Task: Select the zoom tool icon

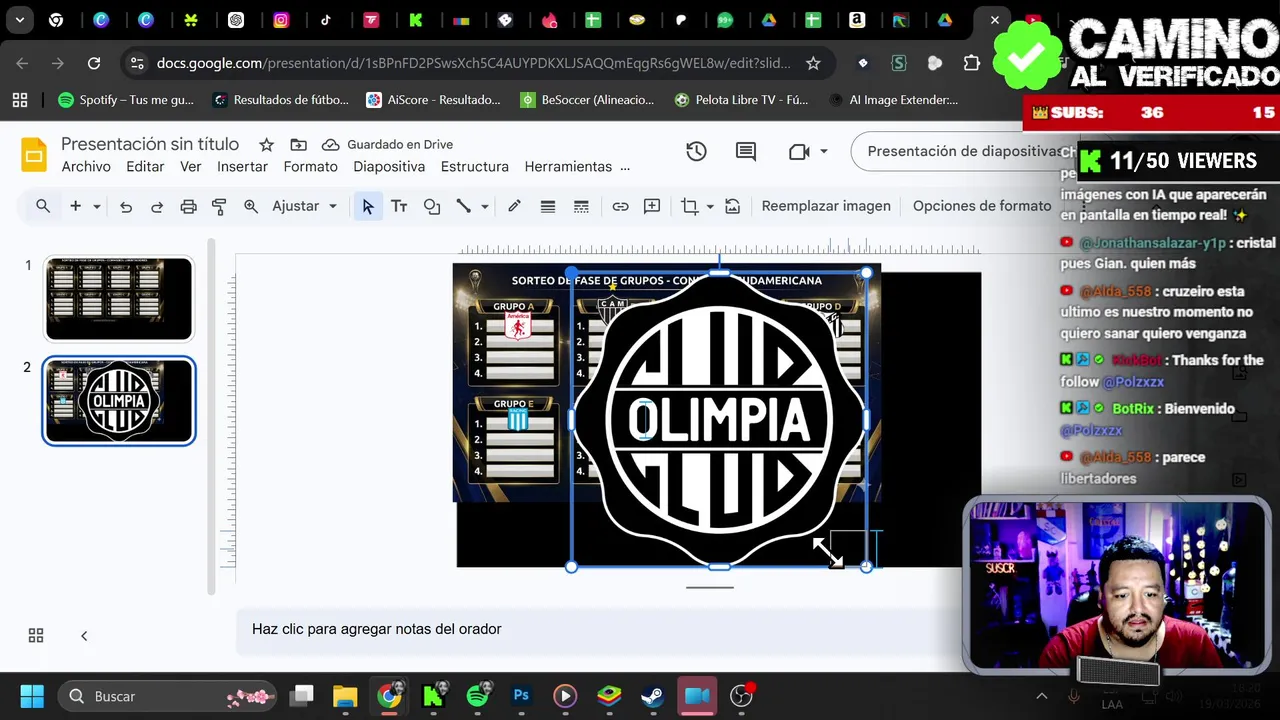Action: pos(251,207)
